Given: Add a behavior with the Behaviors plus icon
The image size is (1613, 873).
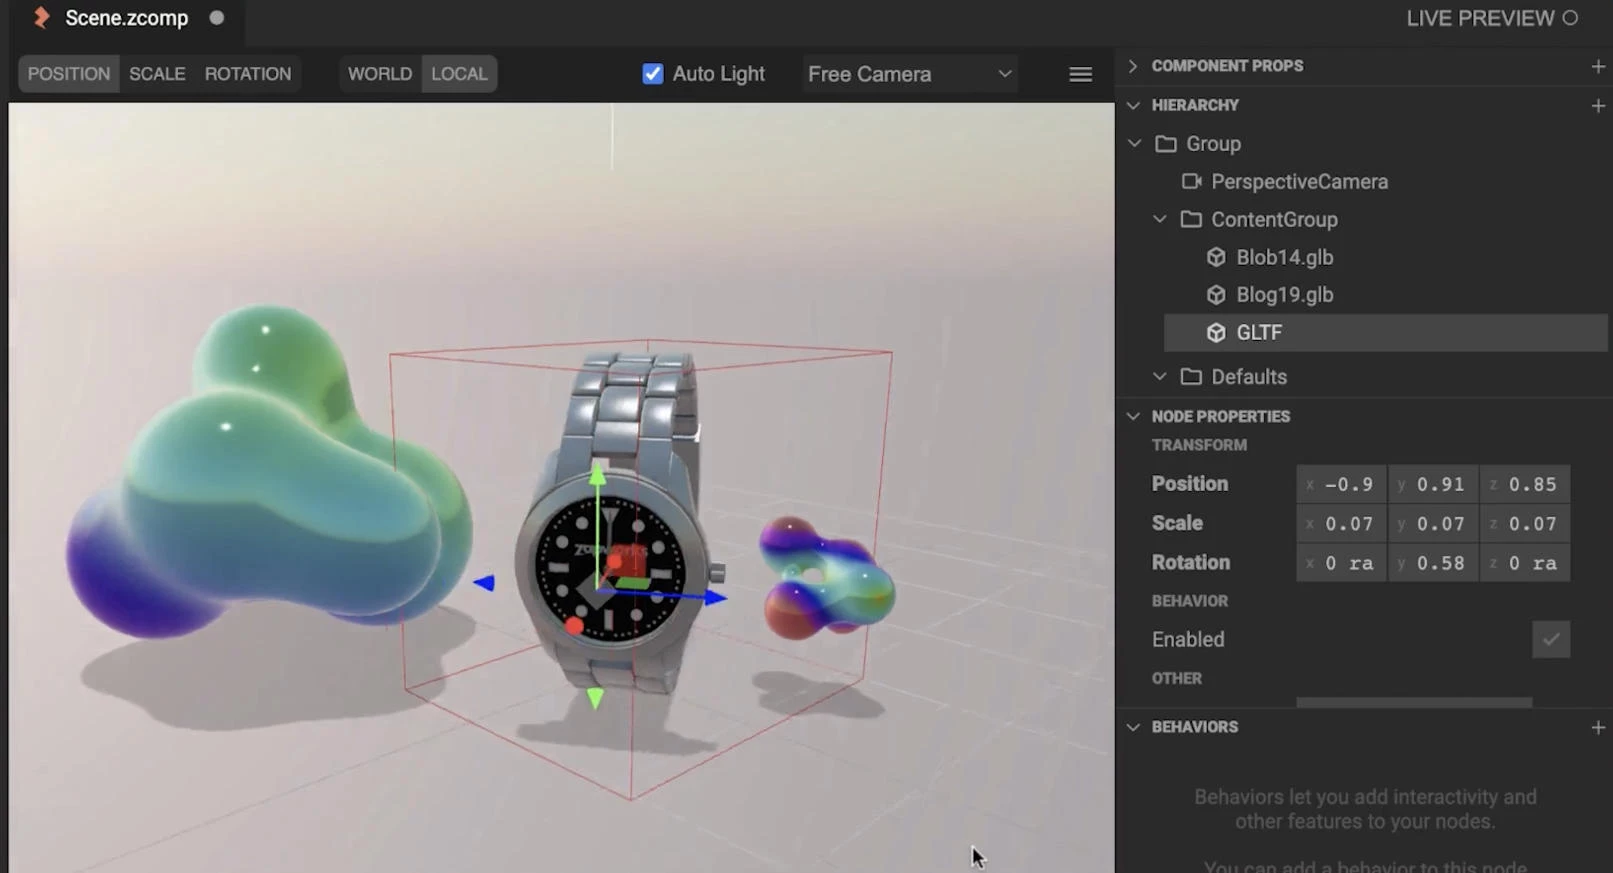Looking at the screenshot, I should pos(1597,727).
